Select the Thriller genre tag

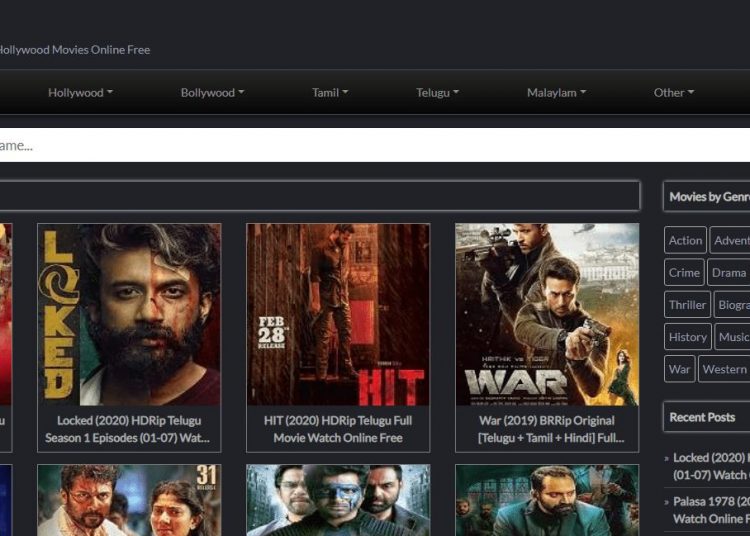[687, 305]
